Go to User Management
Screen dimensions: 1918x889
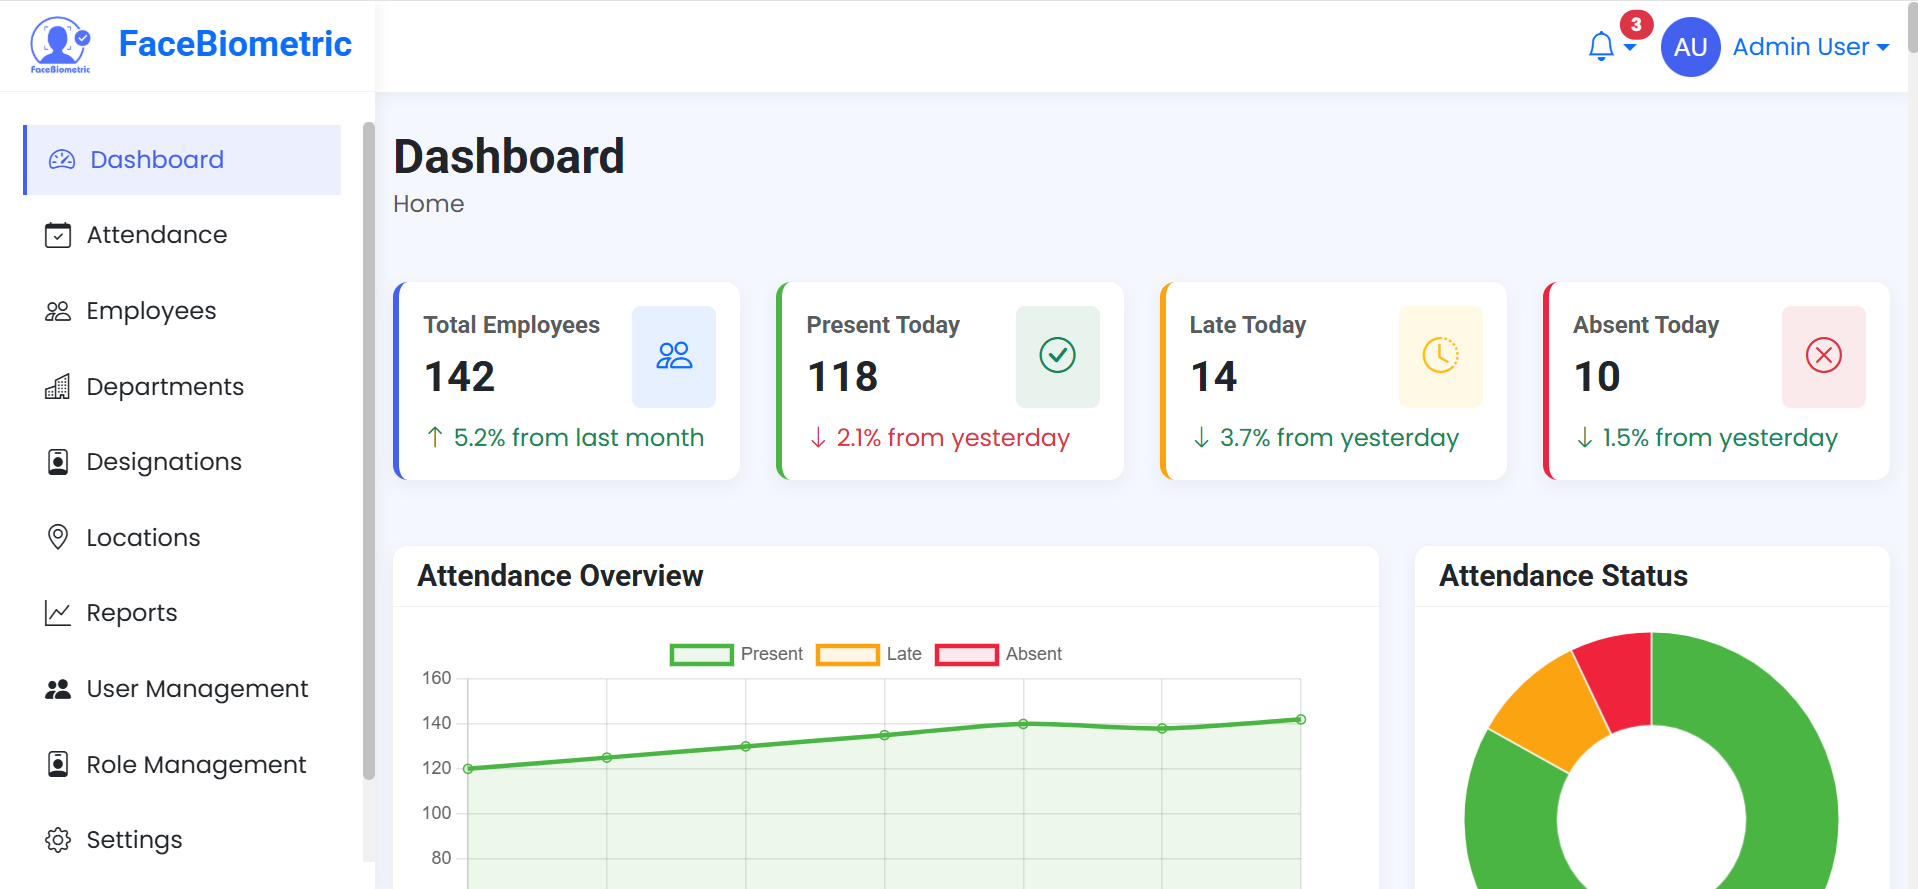point(182,689)
